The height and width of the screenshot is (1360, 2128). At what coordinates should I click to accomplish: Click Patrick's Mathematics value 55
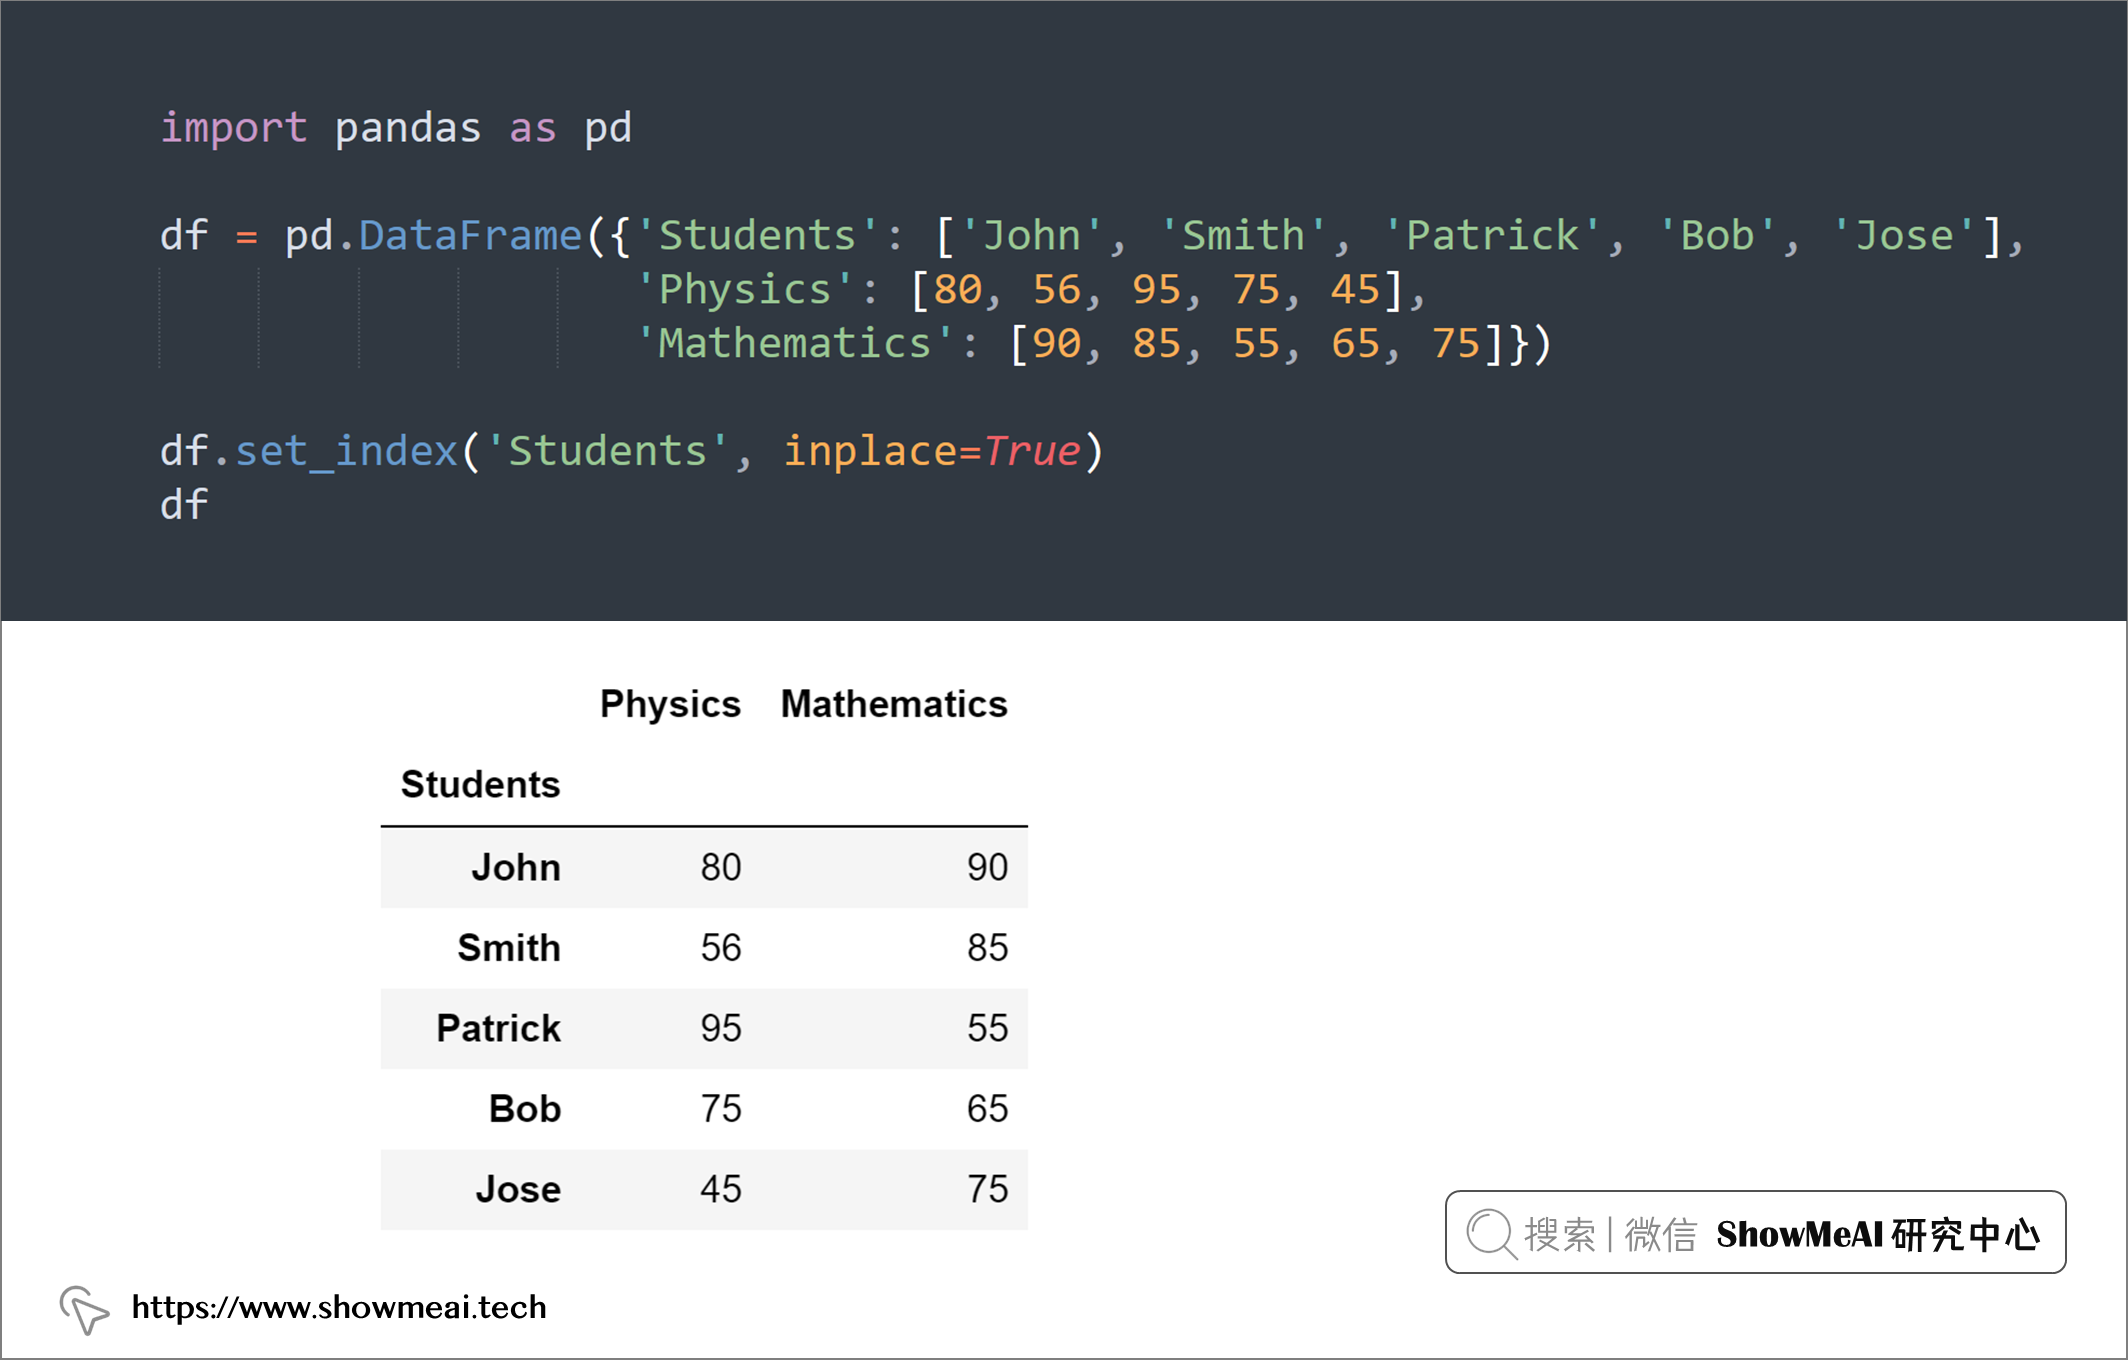(x=988, y=1028)
